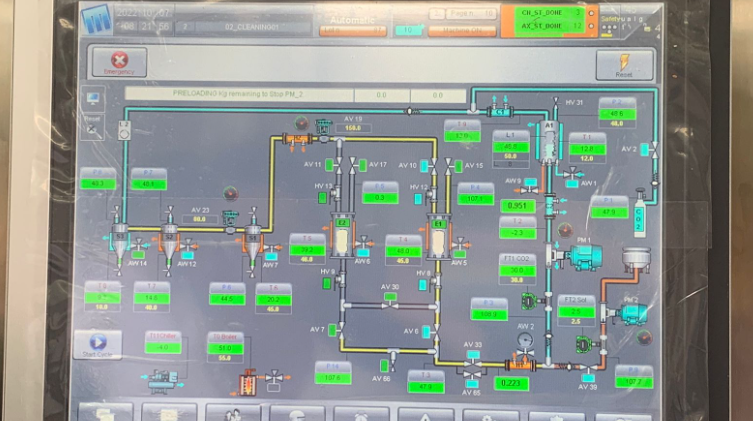Viewport: 753px width, 421px height.
Task: Open the monitor screen icon
Action: 93,98
